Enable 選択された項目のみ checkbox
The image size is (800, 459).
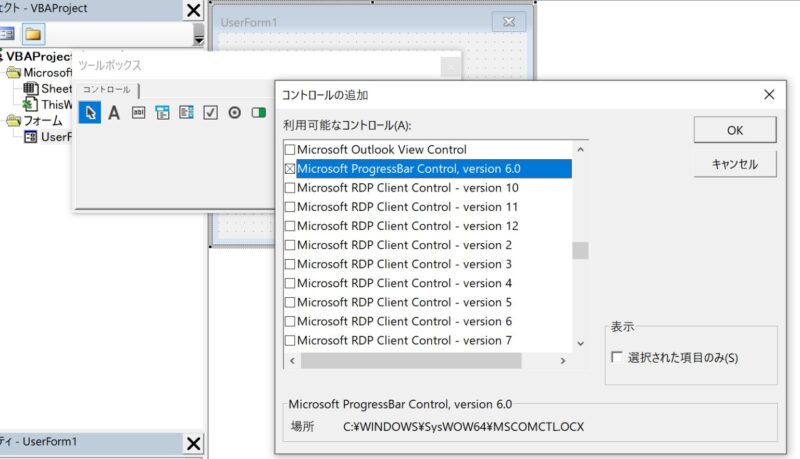(617, 357)
